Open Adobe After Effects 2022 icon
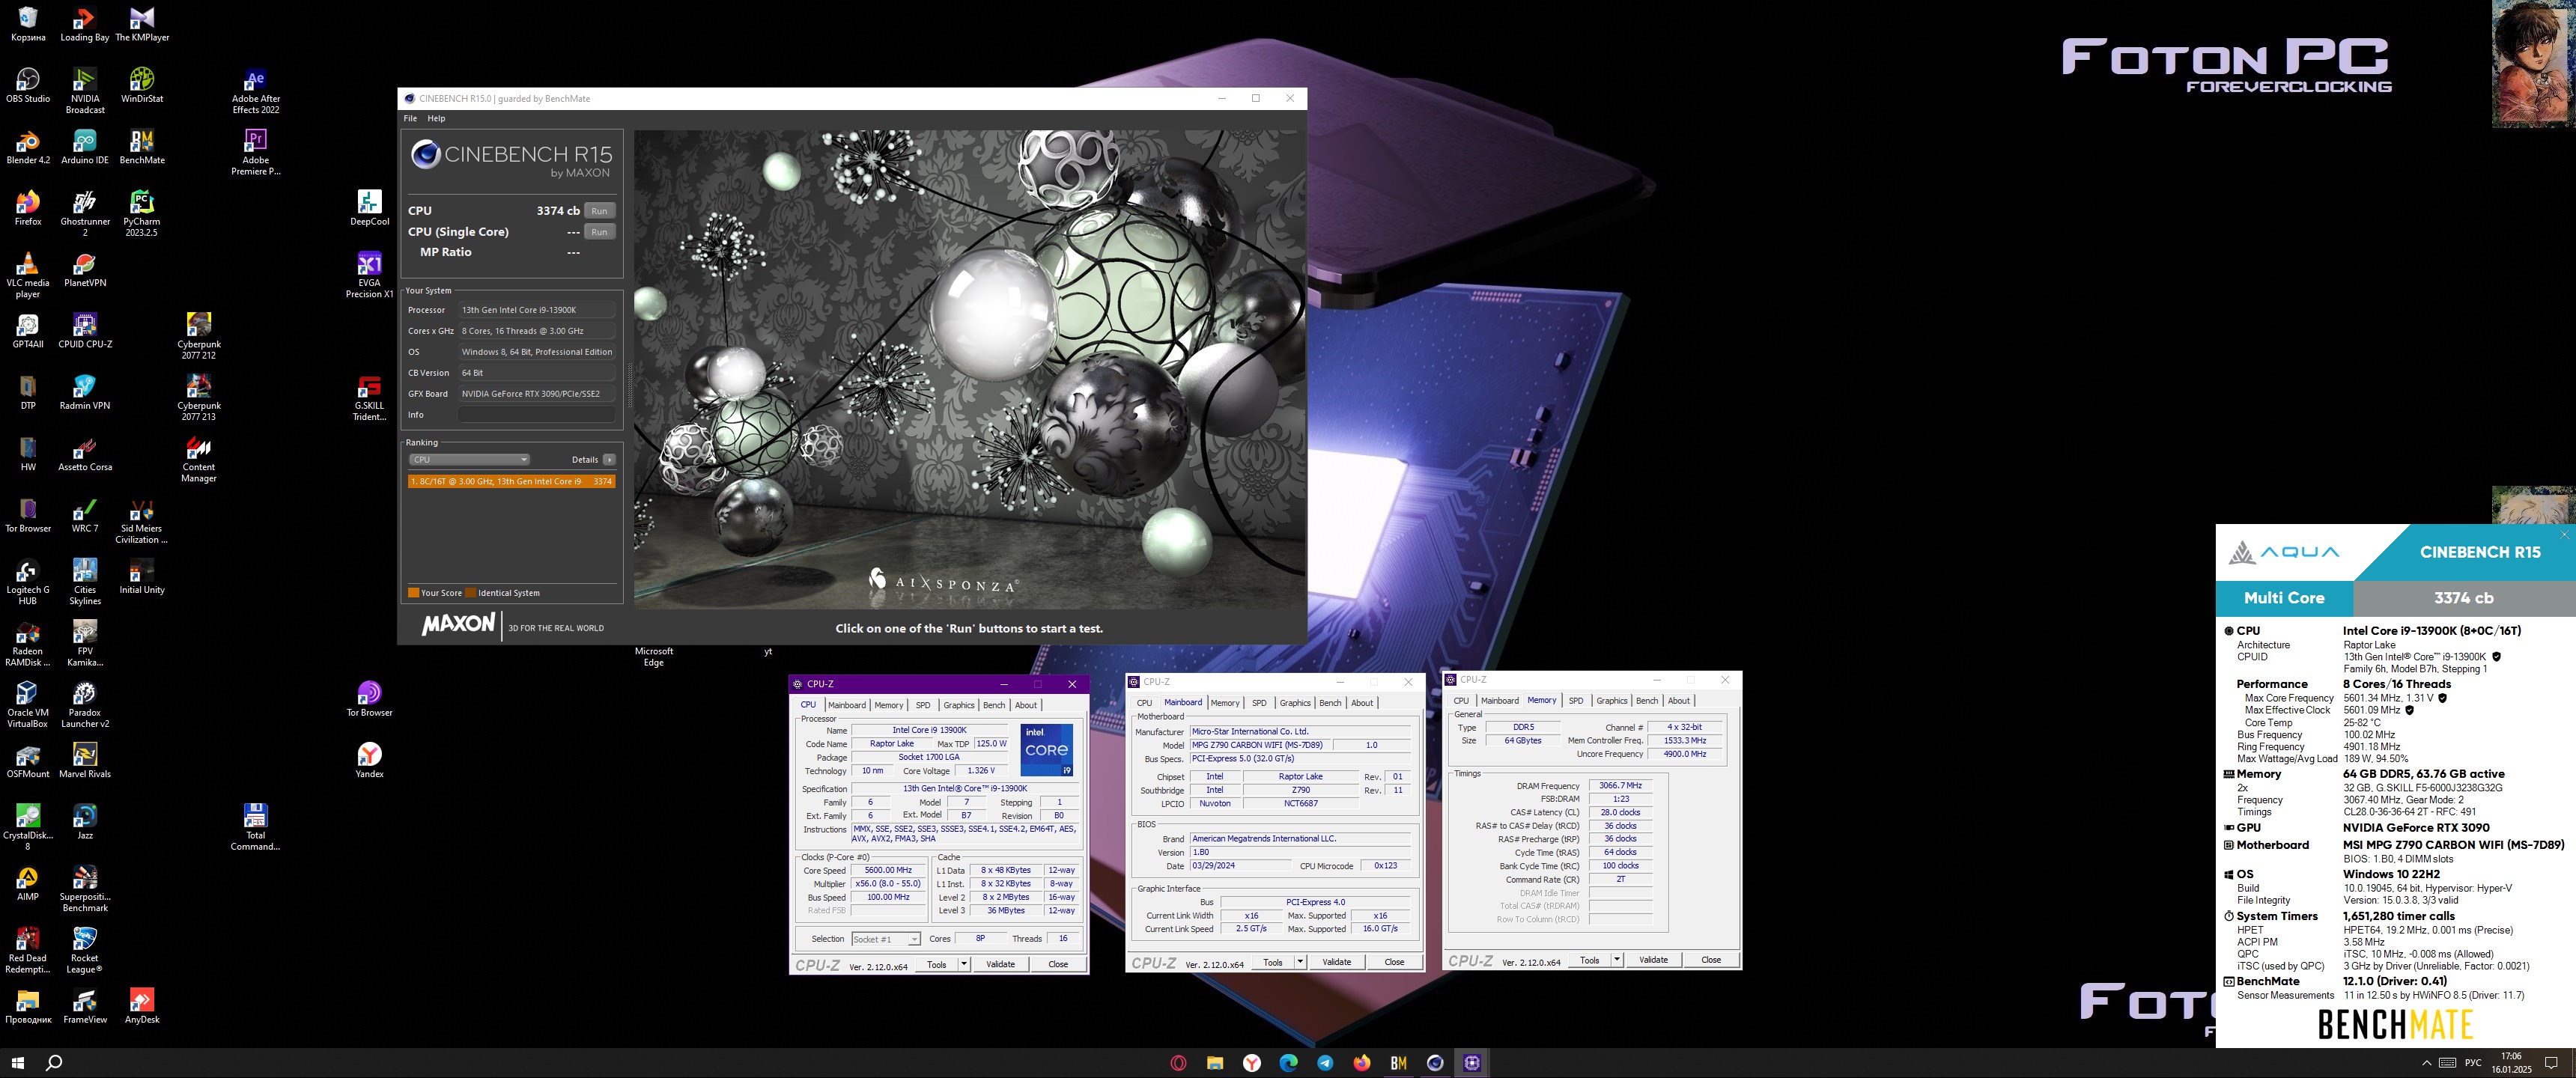 pyautogui.click(x=256, y=90)
